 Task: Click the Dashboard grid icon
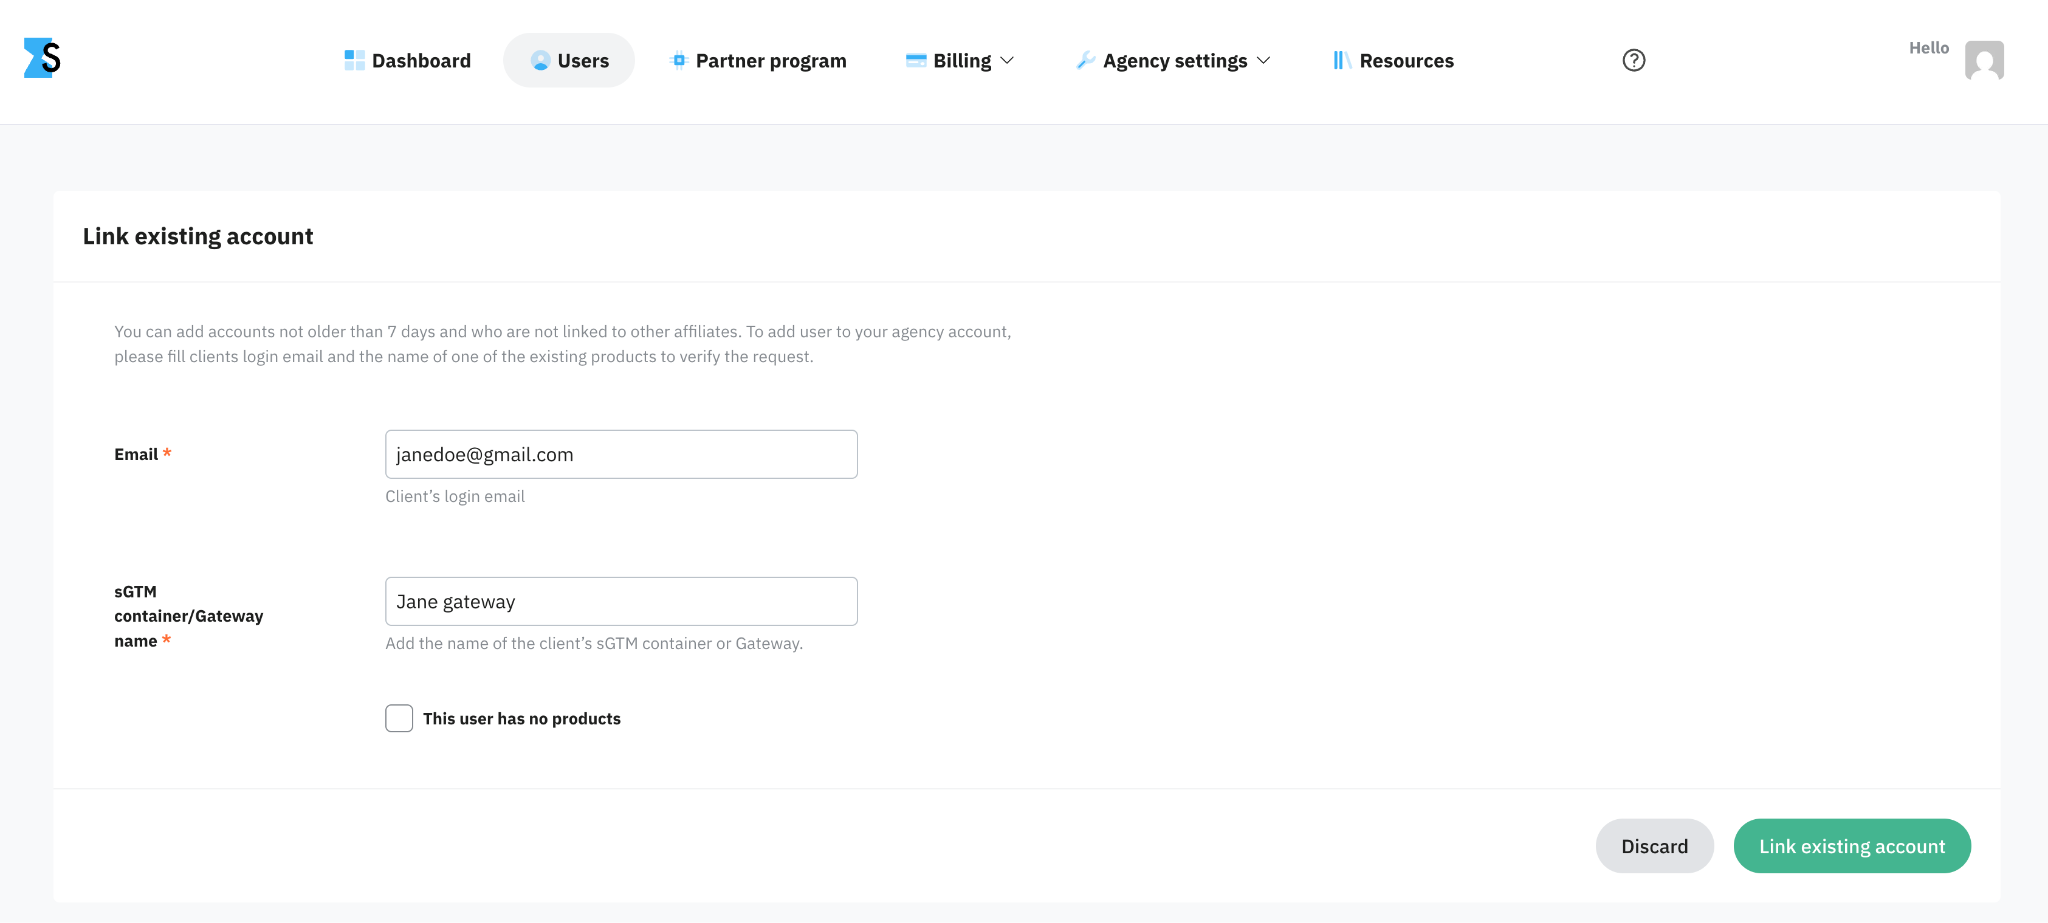pyautogui.click(x=354, y=60)
